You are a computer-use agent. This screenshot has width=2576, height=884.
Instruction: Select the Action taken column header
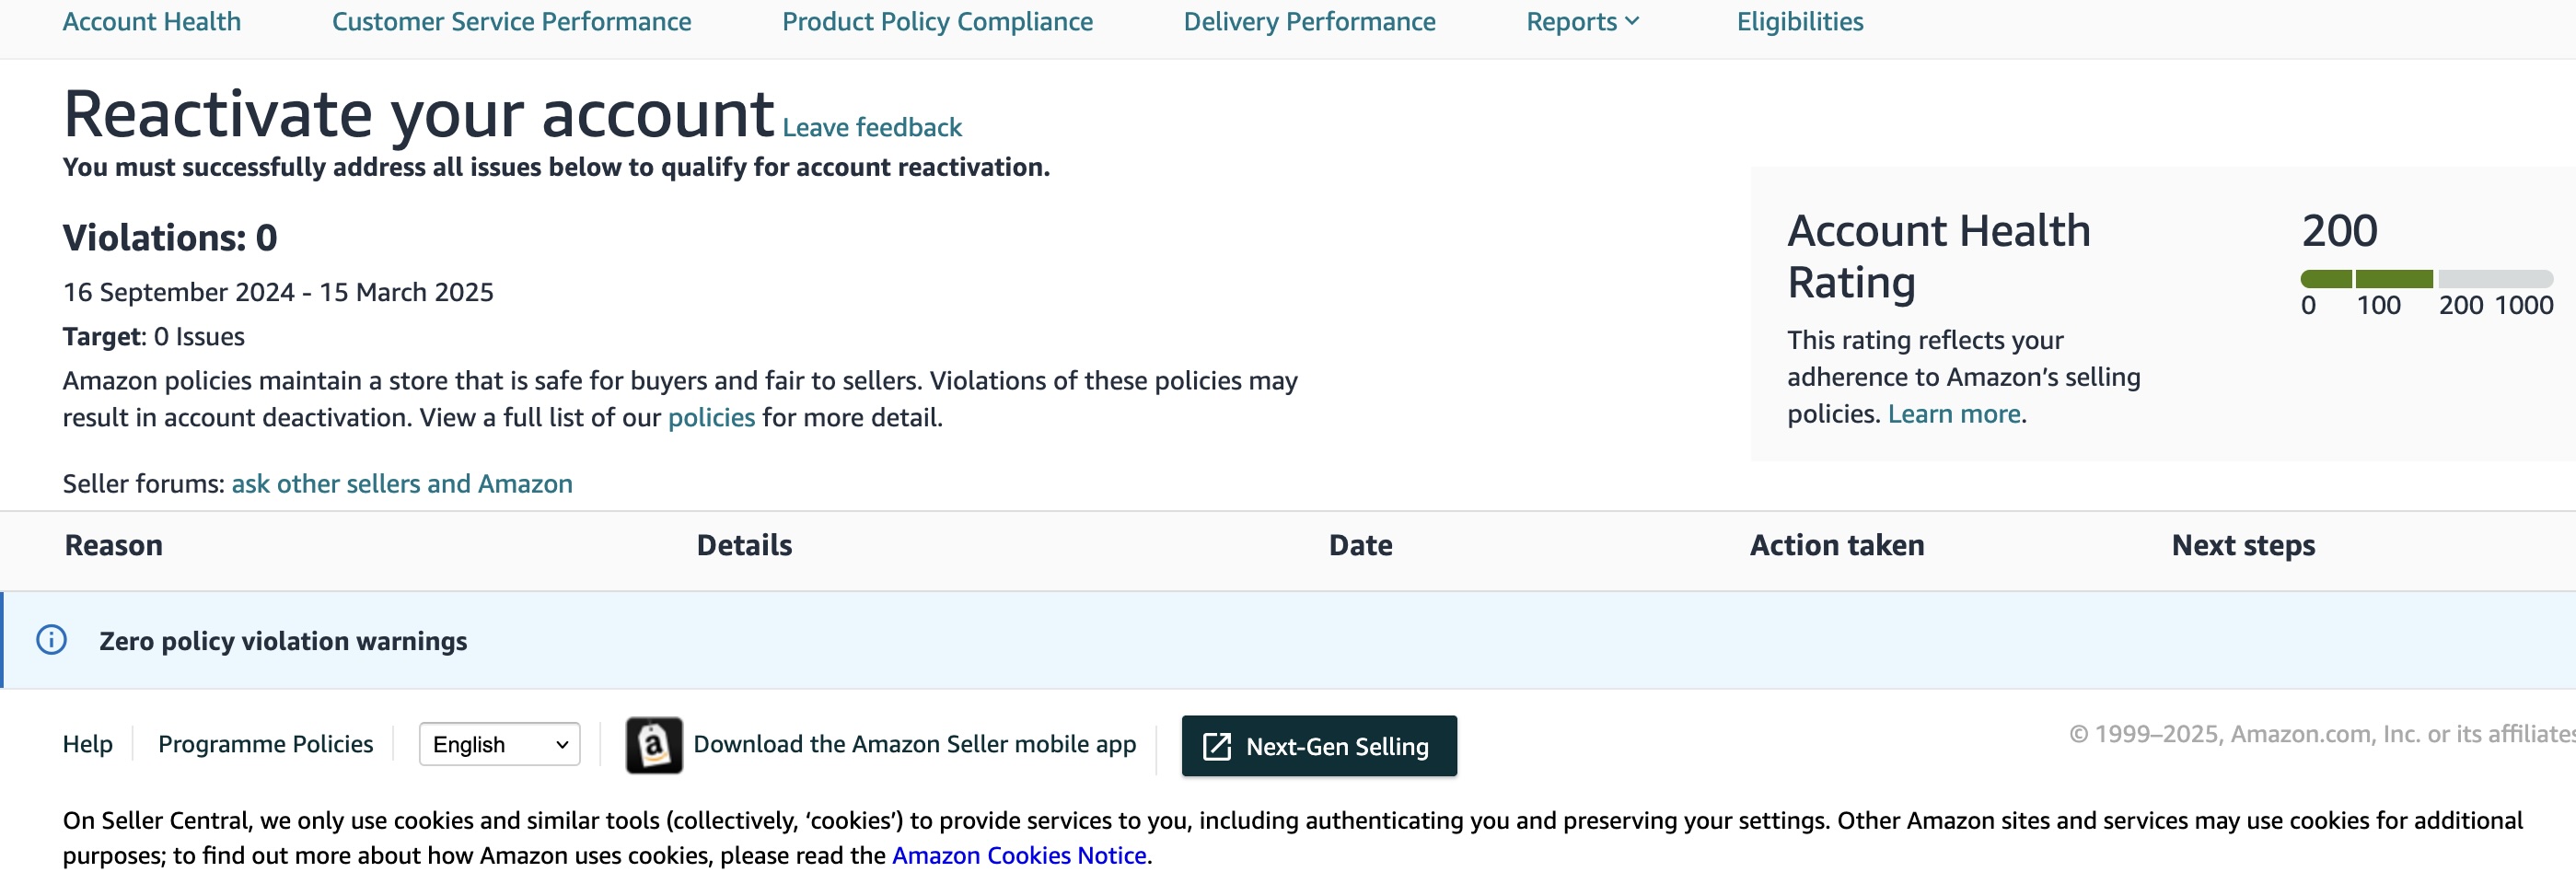click(1836, 545)
